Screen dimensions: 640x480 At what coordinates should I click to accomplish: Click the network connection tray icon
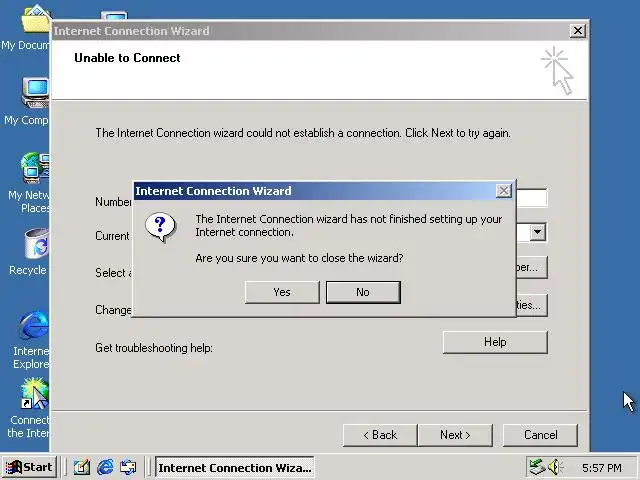point(537,467)
